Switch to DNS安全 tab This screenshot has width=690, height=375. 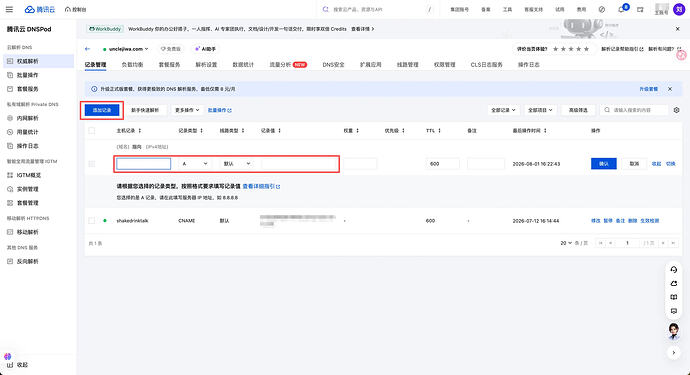333,65
